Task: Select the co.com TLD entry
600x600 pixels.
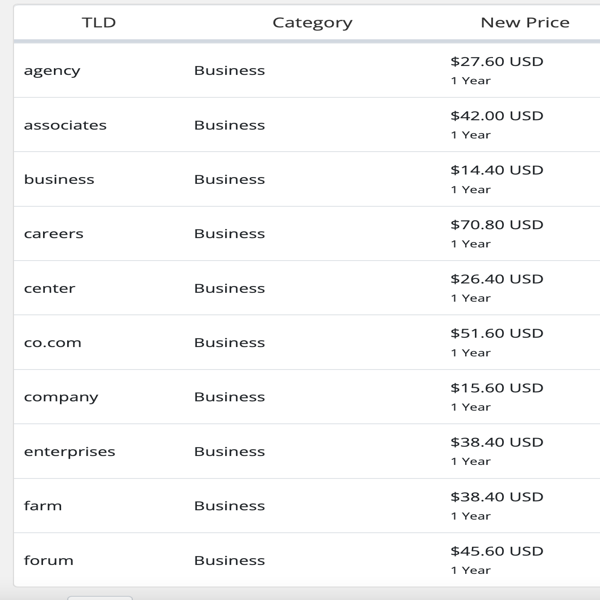Action: pyautogui.click(x=52, y=342)
